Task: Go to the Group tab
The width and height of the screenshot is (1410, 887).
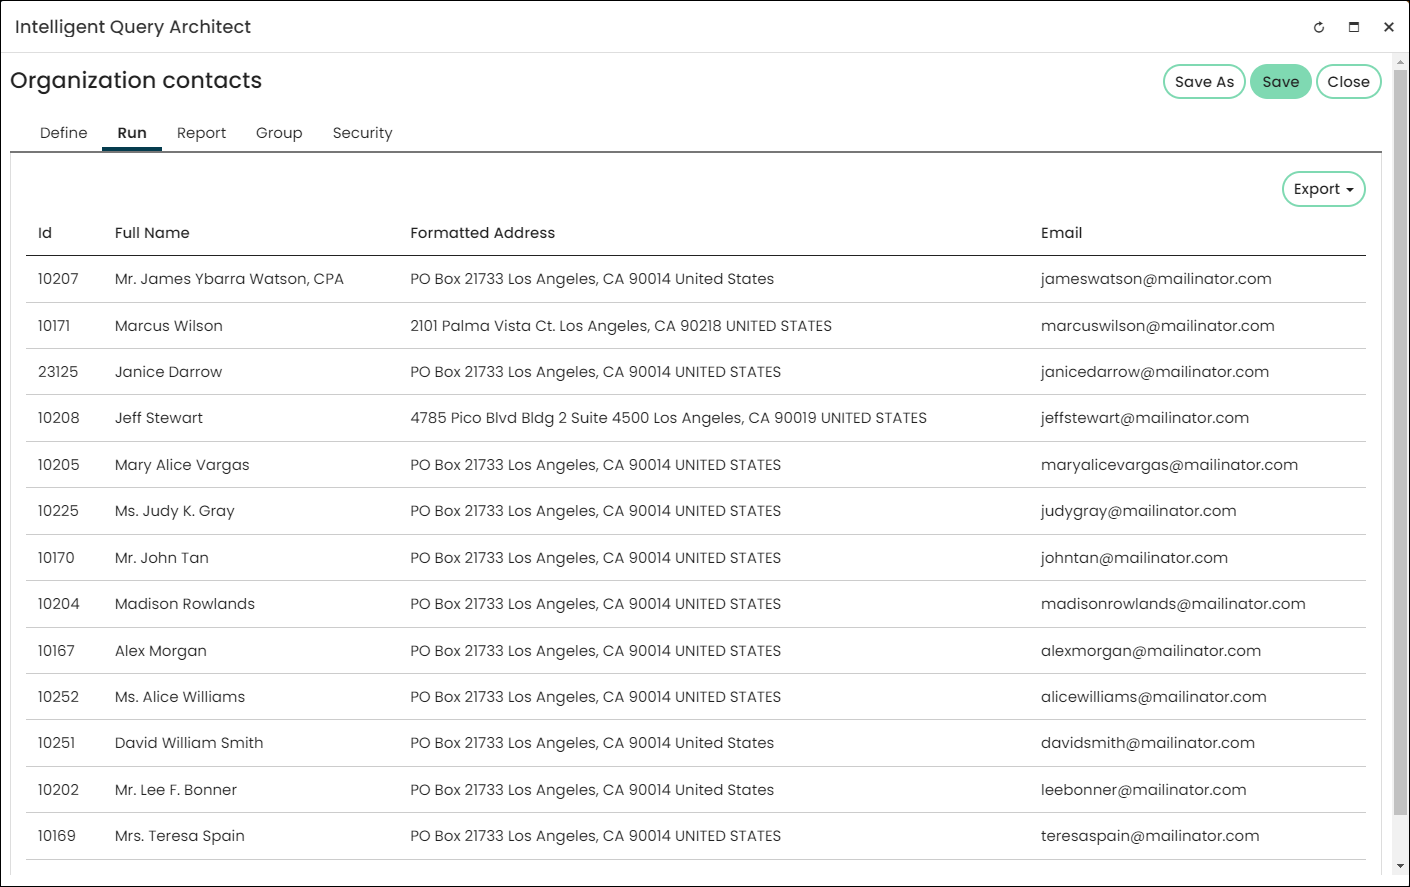Action: coord(279,133)
